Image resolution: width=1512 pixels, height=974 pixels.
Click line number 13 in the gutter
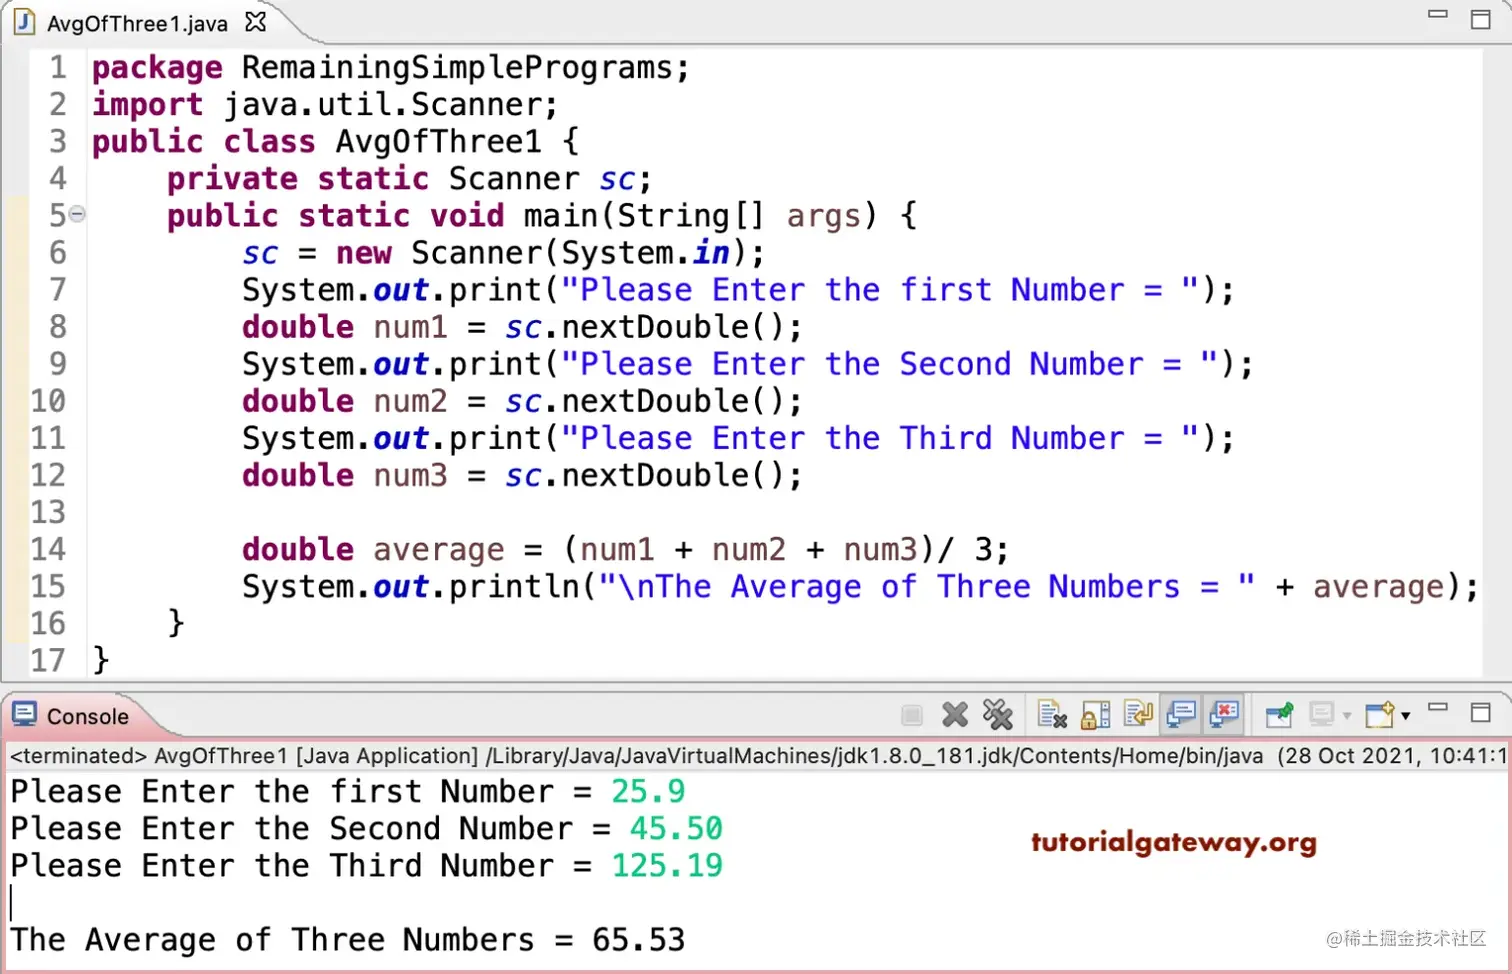(48, 512)
